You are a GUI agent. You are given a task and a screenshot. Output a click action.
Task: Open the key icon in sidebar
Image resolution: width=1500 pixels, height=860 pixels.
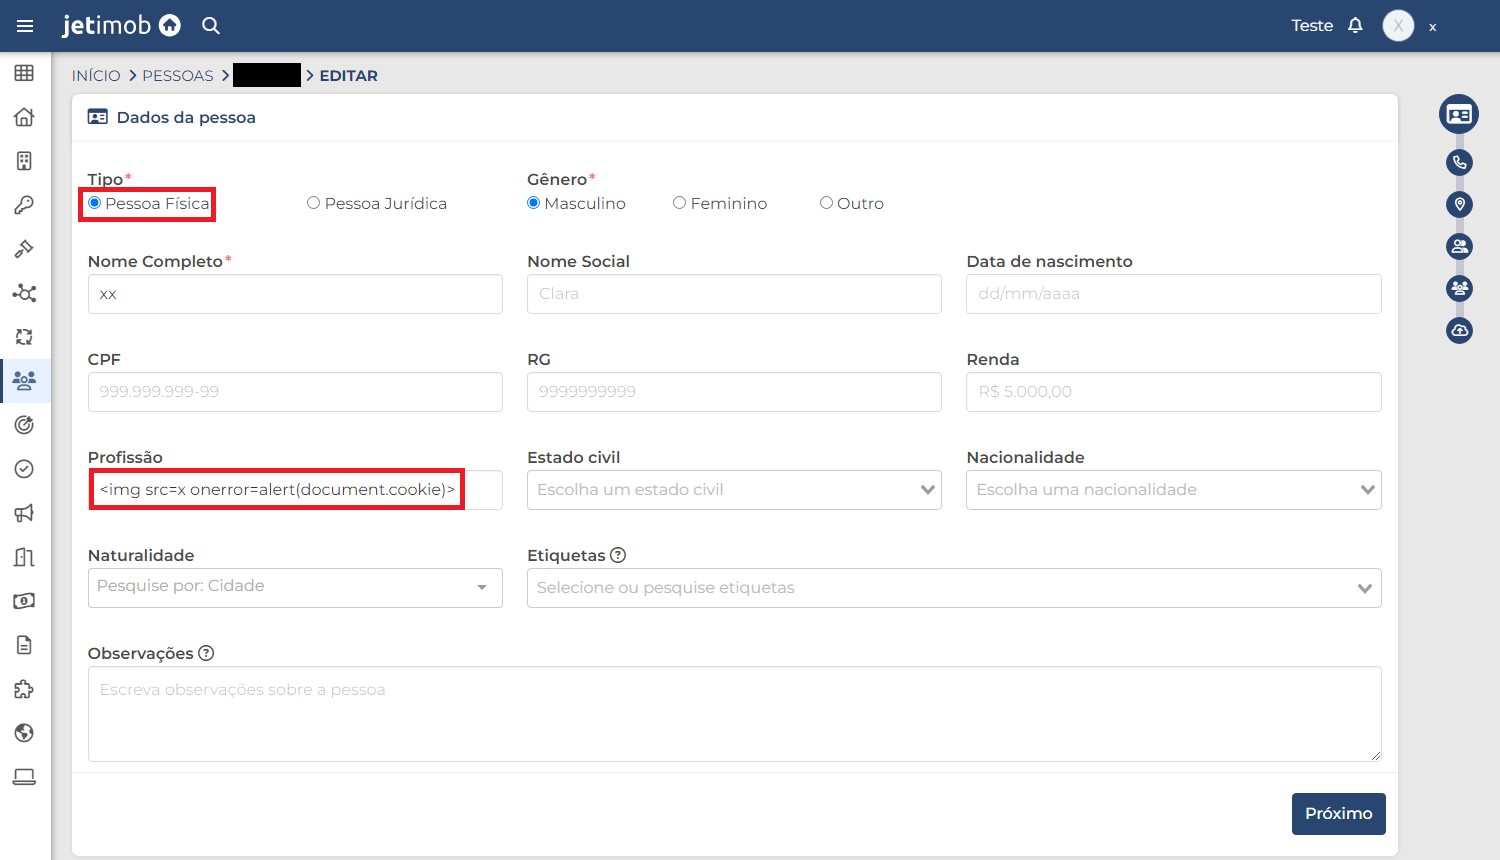click(x=24, y=205)
